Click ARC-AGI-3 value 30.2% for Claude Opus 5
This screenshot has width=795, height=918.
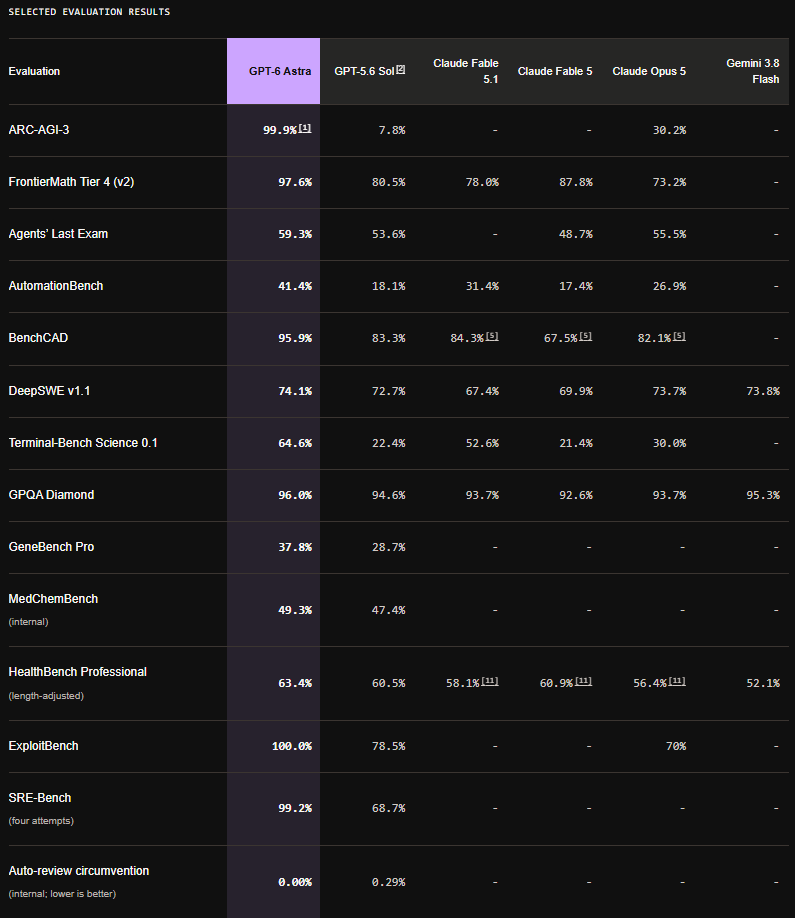coord(669,130)
